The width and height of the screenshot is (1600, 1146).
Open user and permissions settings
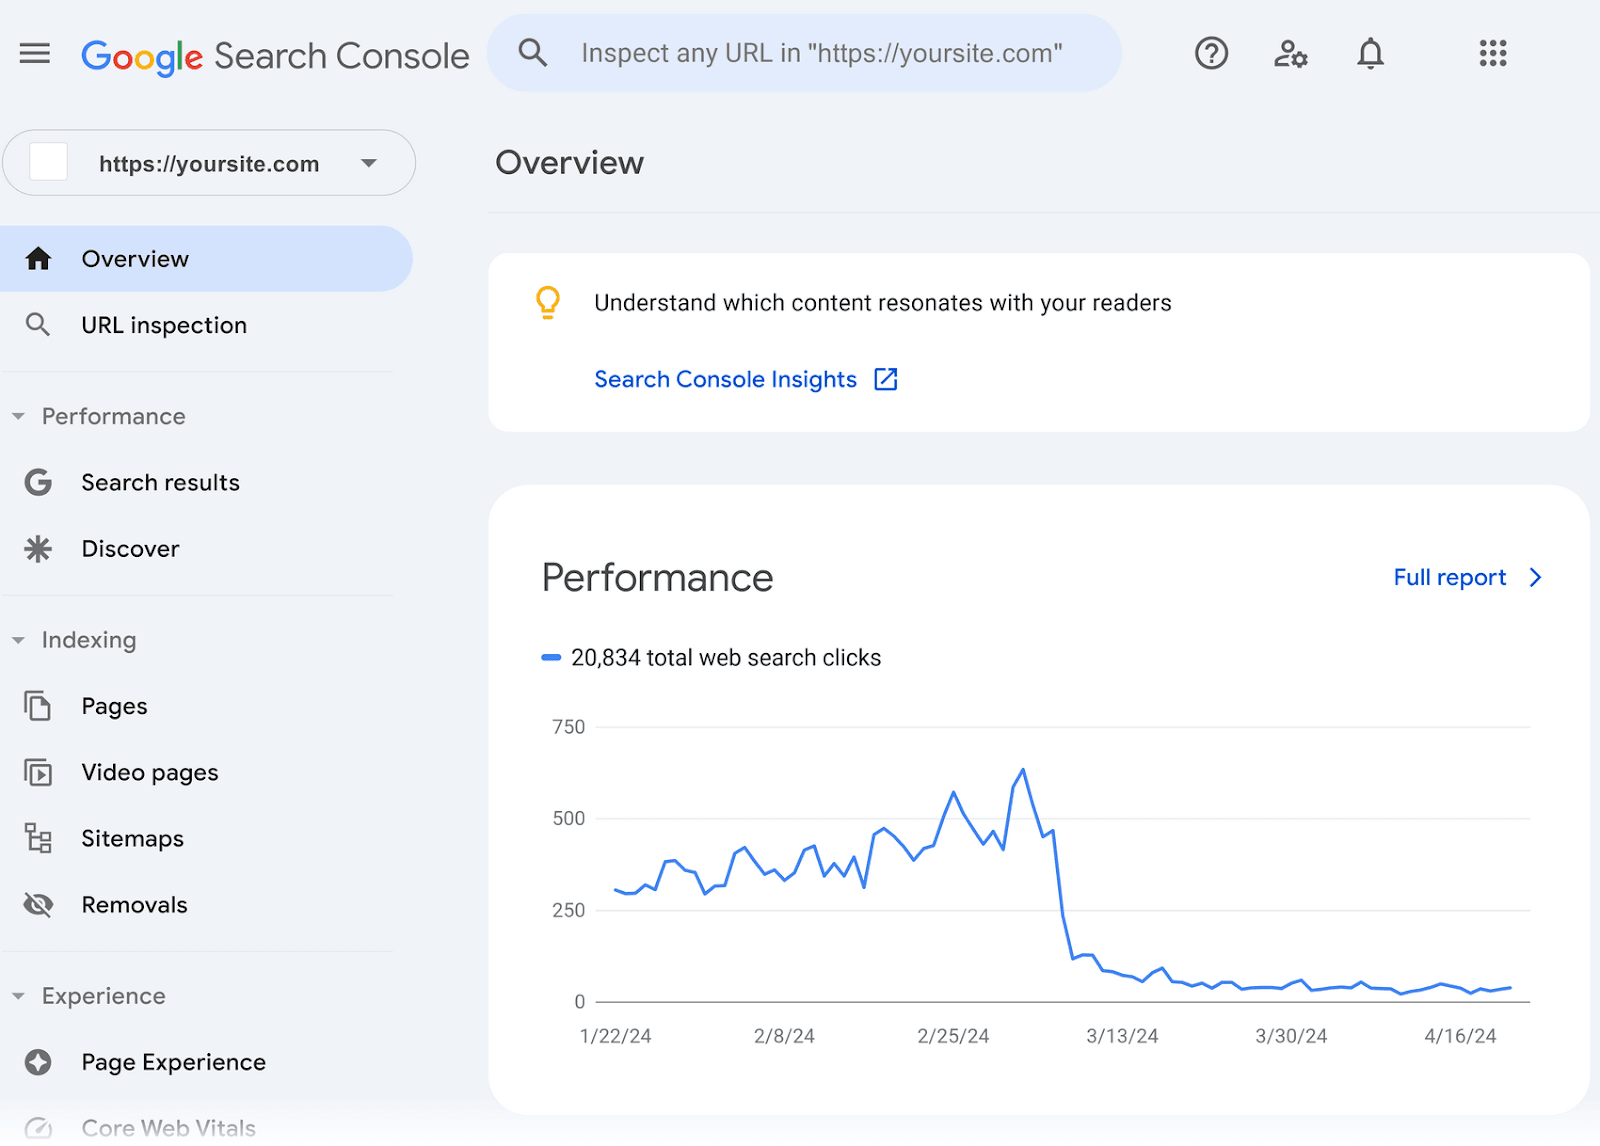point(1290,54)
